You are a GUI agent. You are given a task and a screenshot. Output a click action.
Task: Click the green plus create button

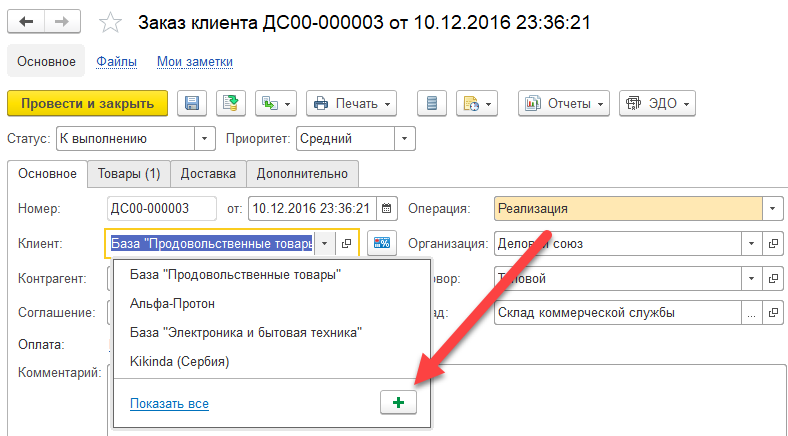[399, 402]
